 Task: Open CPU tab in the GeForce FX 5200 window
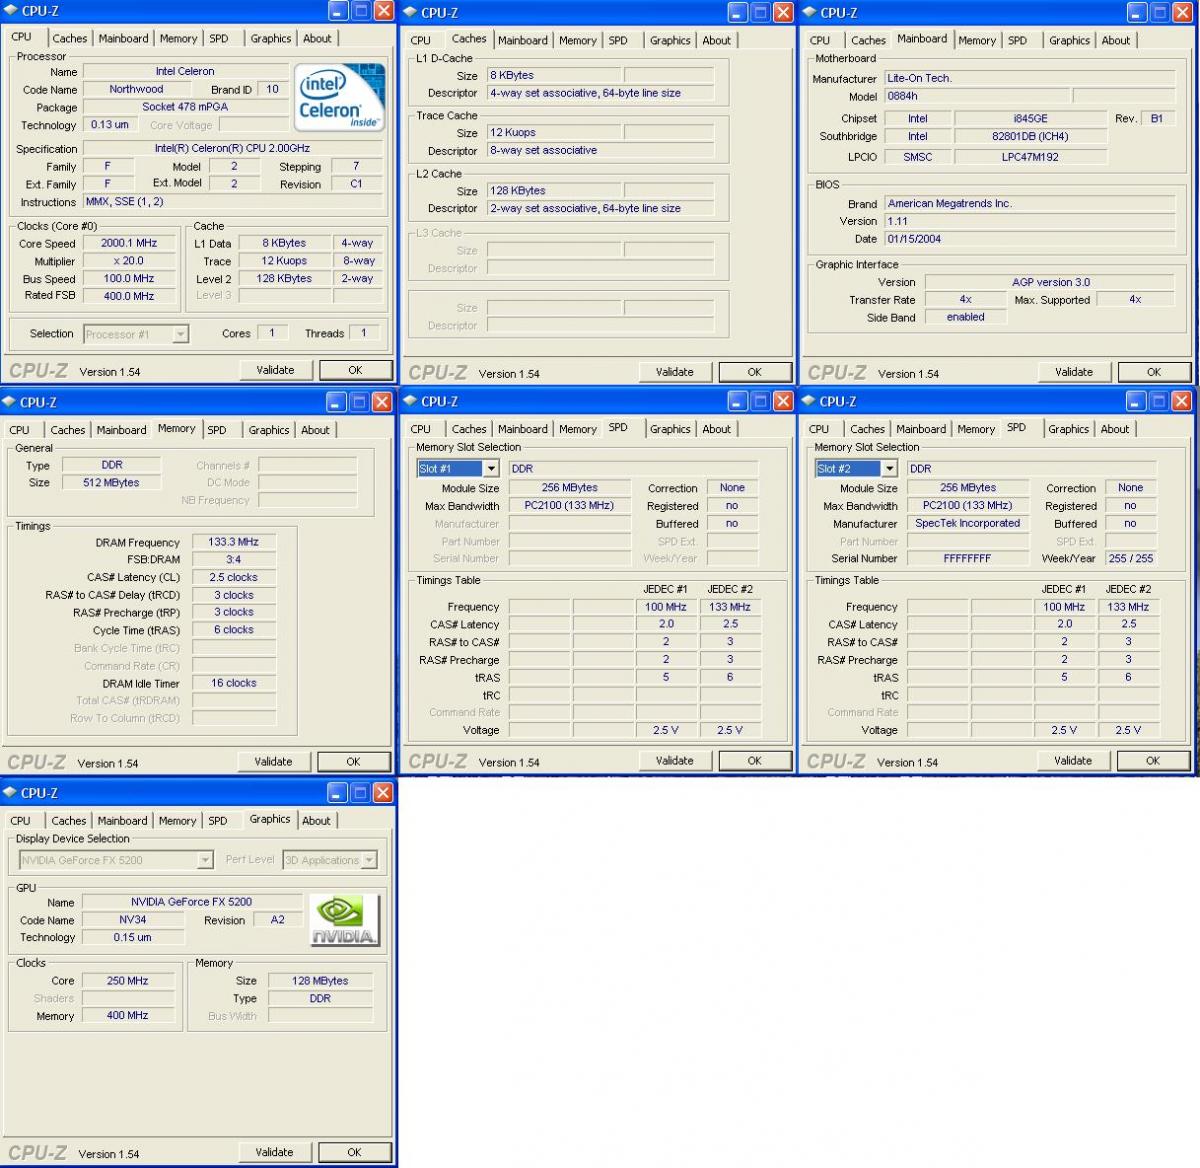20,820
